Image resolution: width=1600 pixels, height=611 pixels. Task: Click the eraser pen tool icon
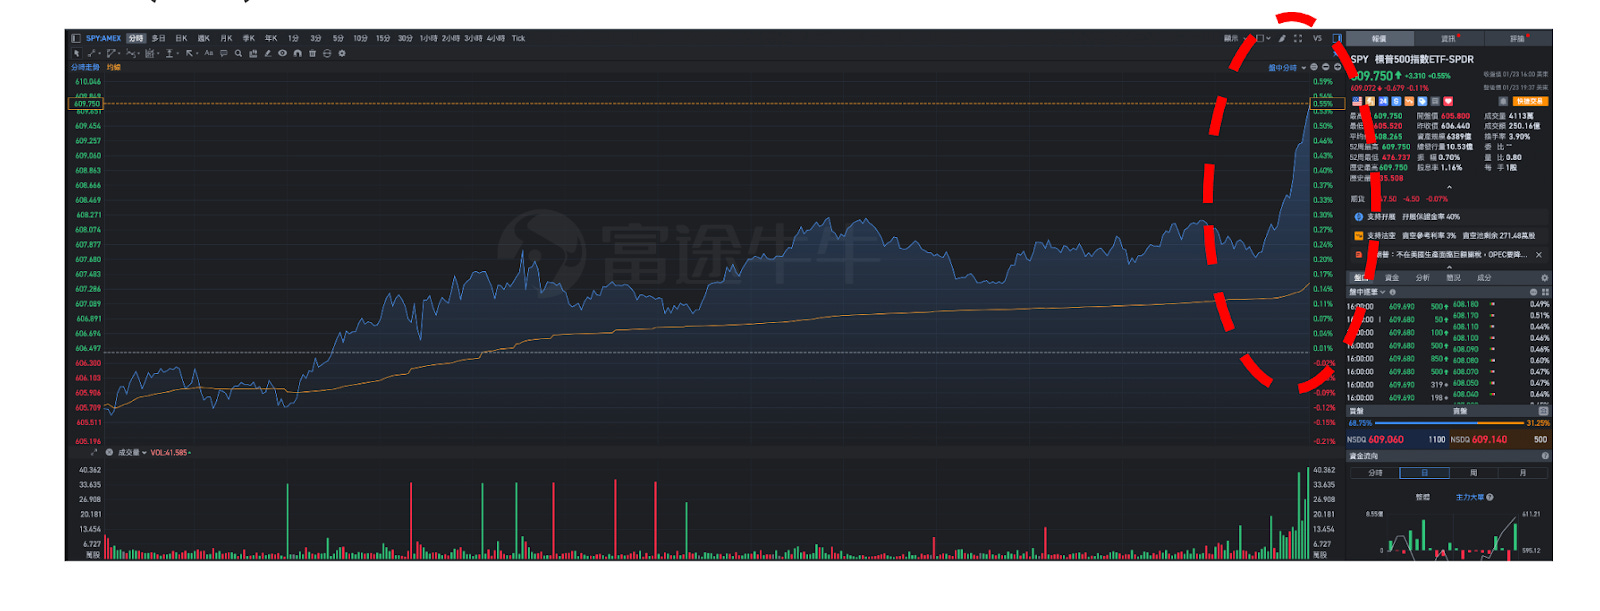268,53
